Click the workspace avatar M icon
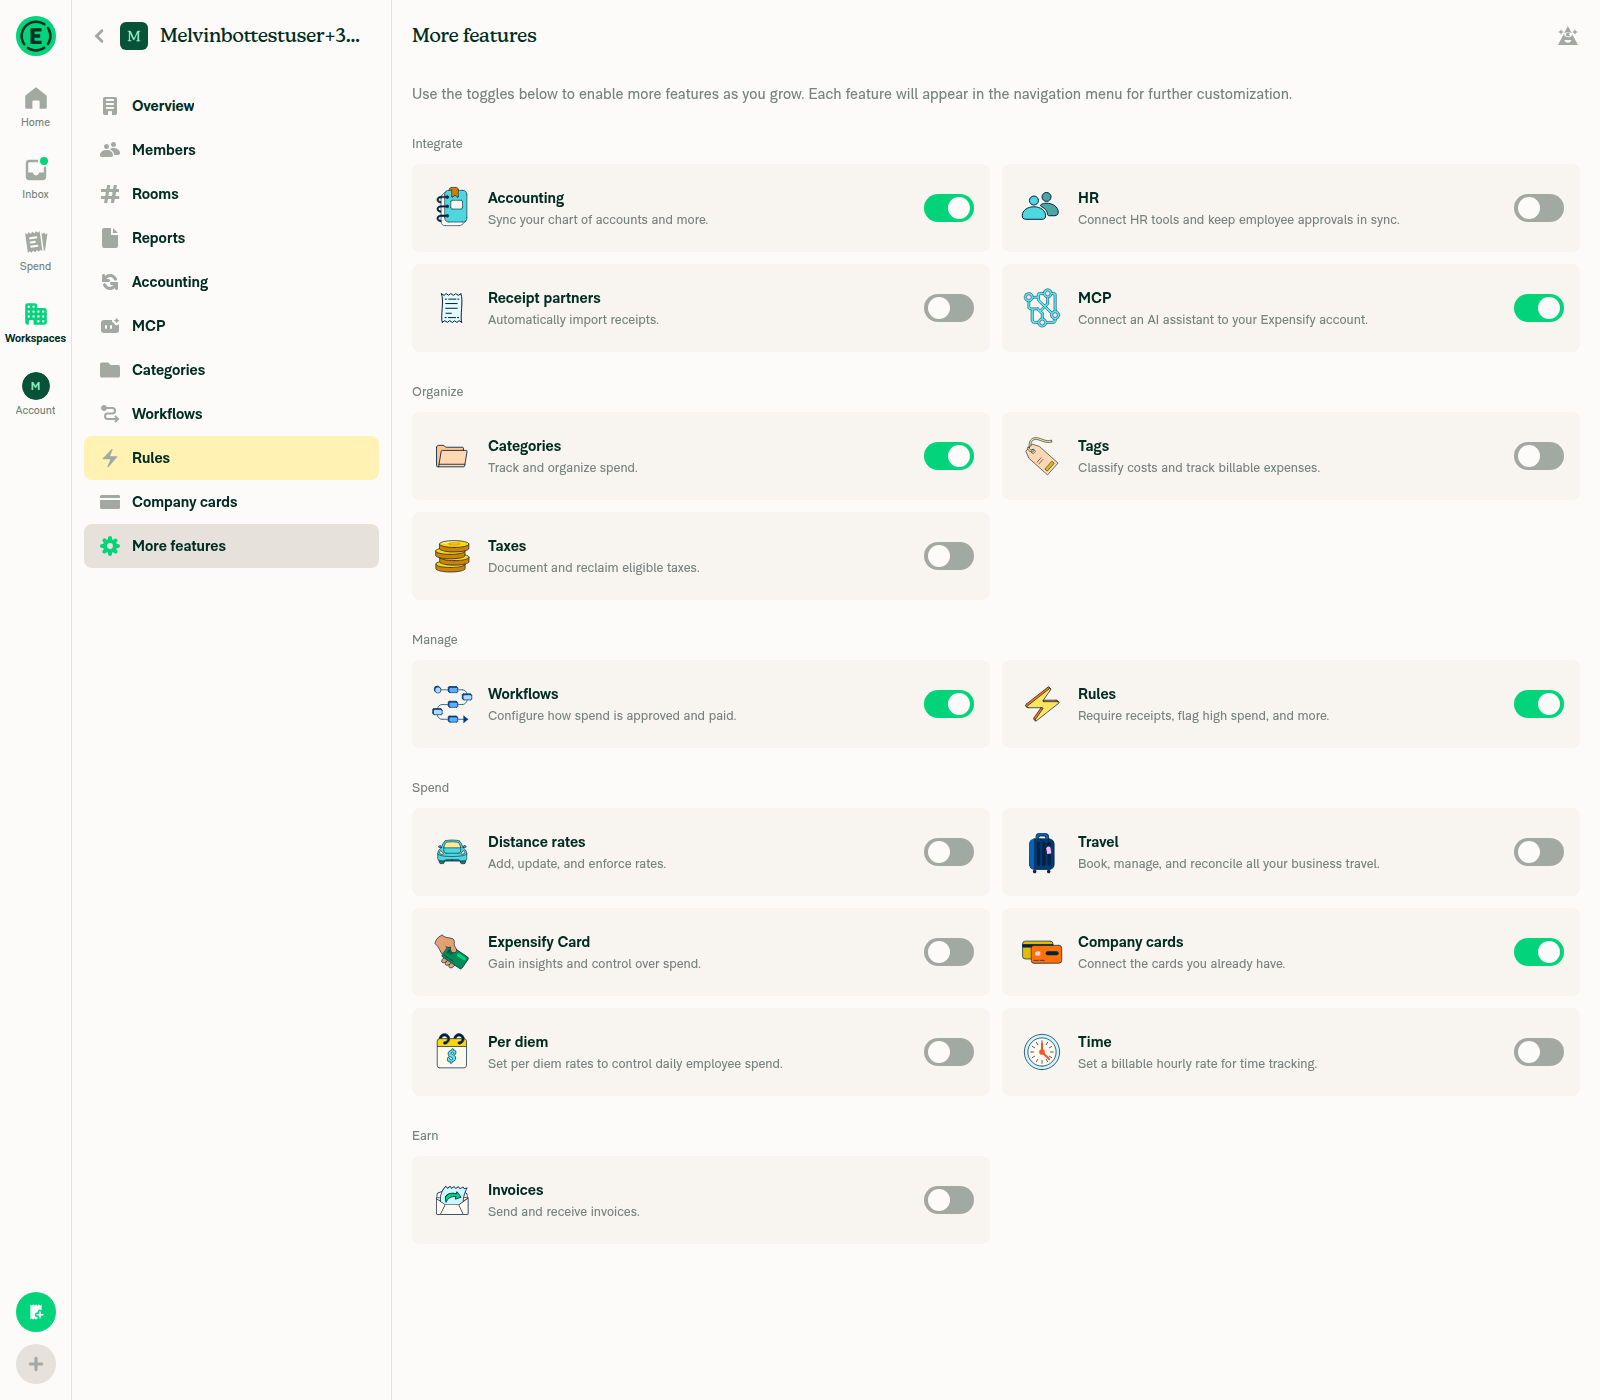Image resolution: width=1600 pixels, height=1400 pixels. [134, 36]
